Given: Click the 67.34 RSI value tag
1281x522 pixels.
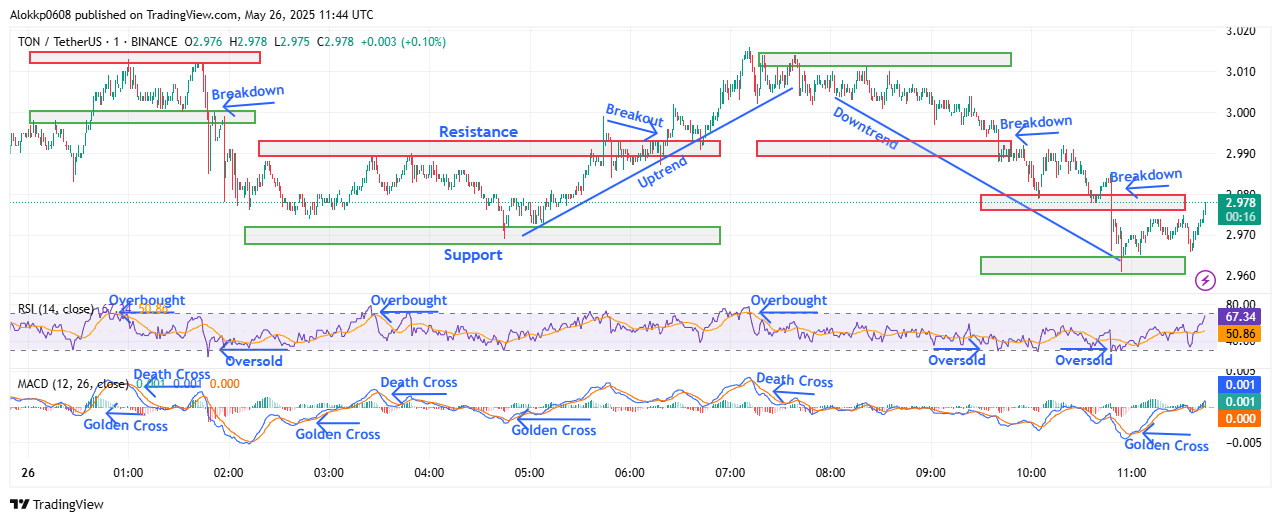Looking at the screenshot, I should point(1242,316).
